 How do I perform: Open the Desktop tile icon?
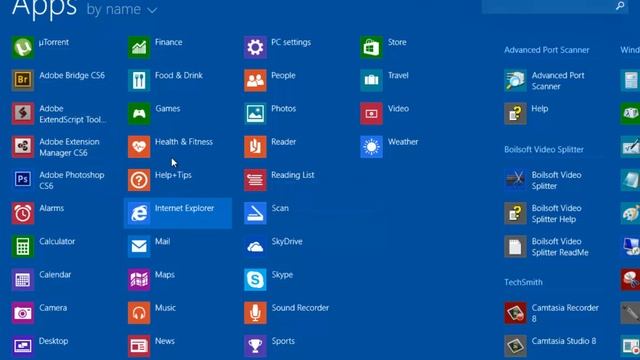pyautogui.click(x=22, y=346)
